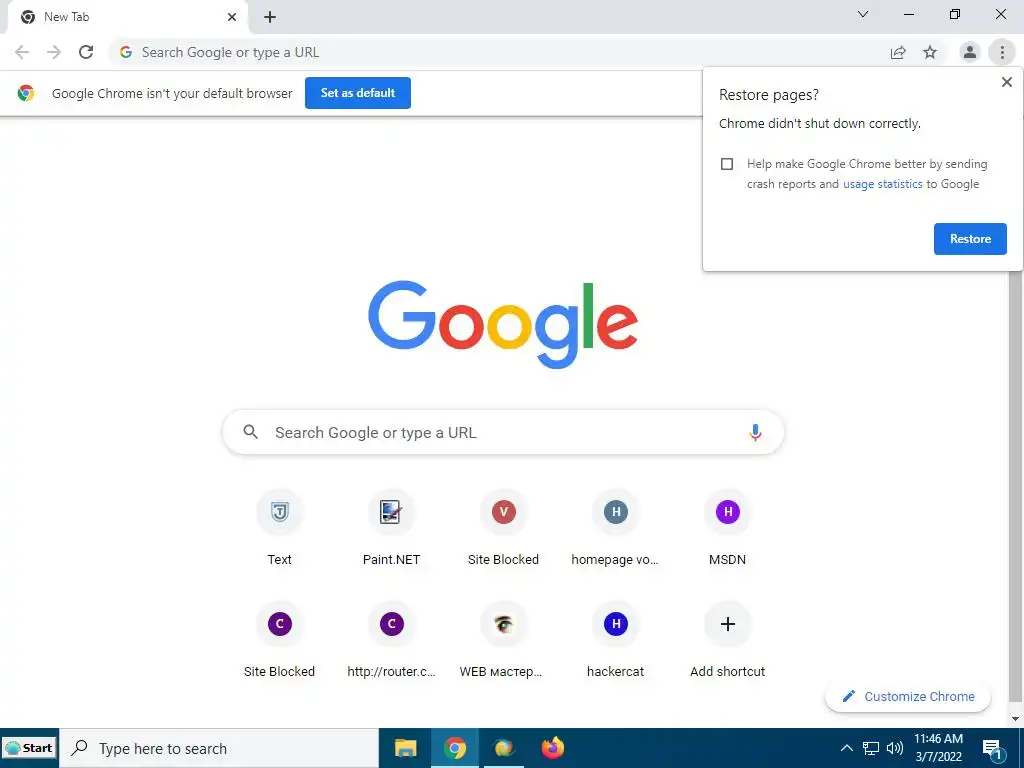Enable sending crash reports checkbox
1024x768 pixels.
[727, 164]
